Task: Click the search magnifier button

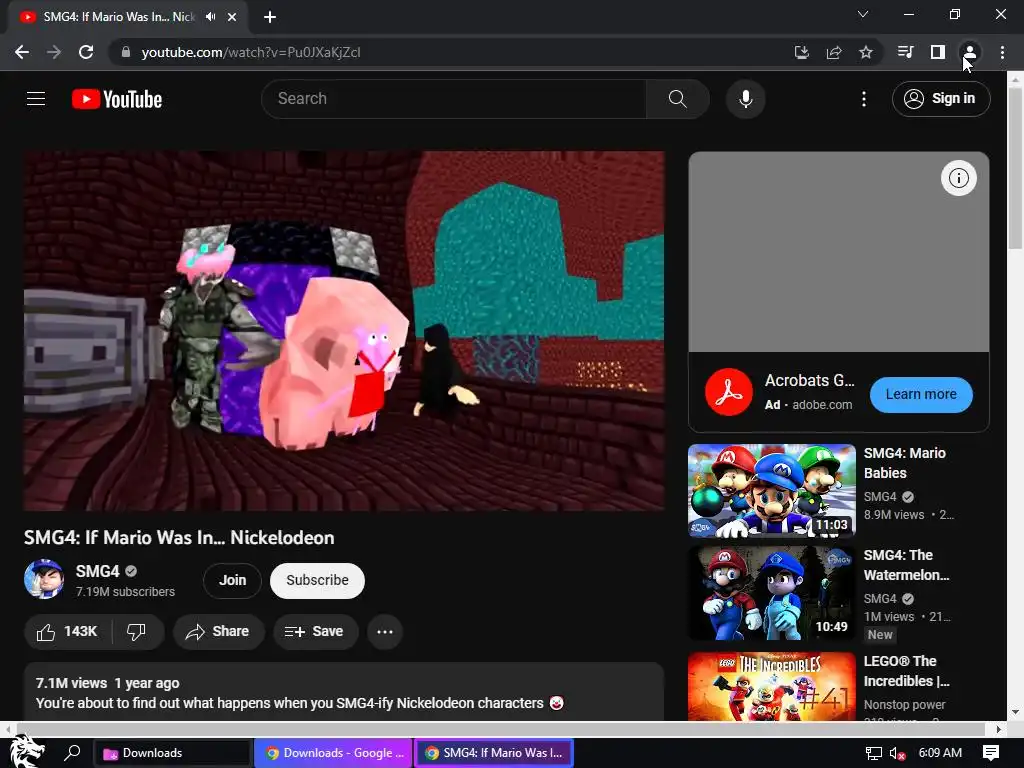Action: (678, 99)
